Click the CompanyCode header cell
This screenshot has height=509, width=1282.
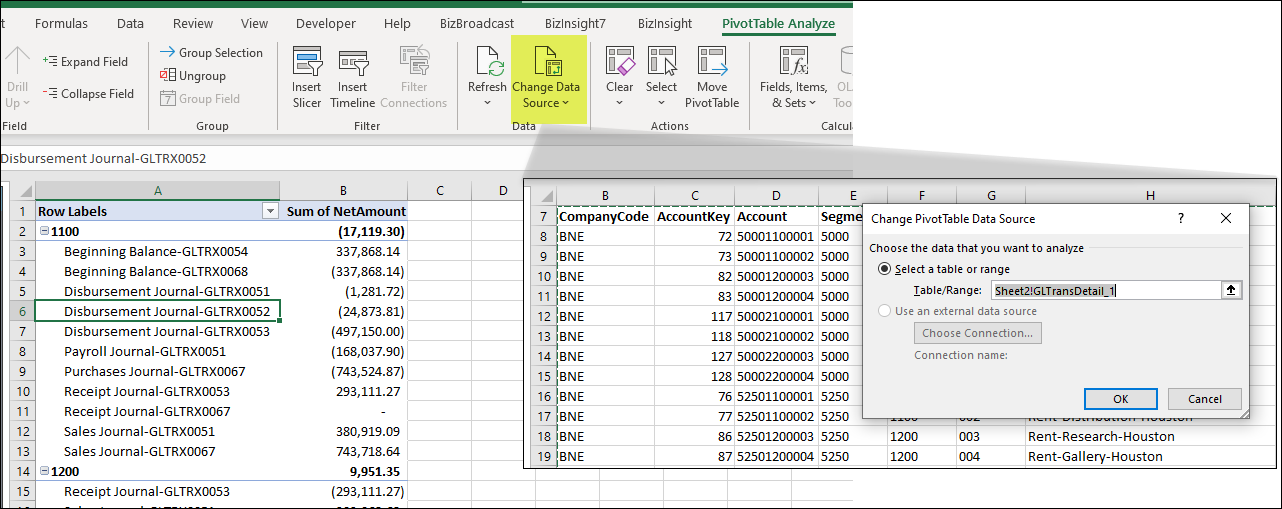pos(604,216)
